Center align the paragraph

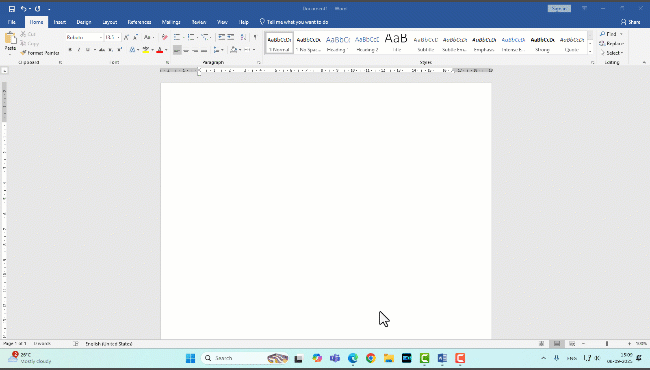click(186, 50)
